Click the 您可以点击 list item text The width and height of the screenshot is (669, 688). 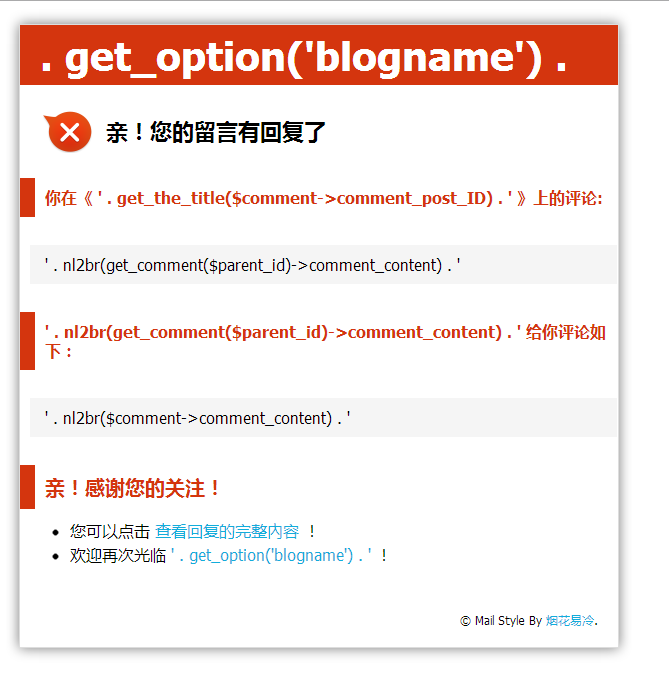pos(110,531)
